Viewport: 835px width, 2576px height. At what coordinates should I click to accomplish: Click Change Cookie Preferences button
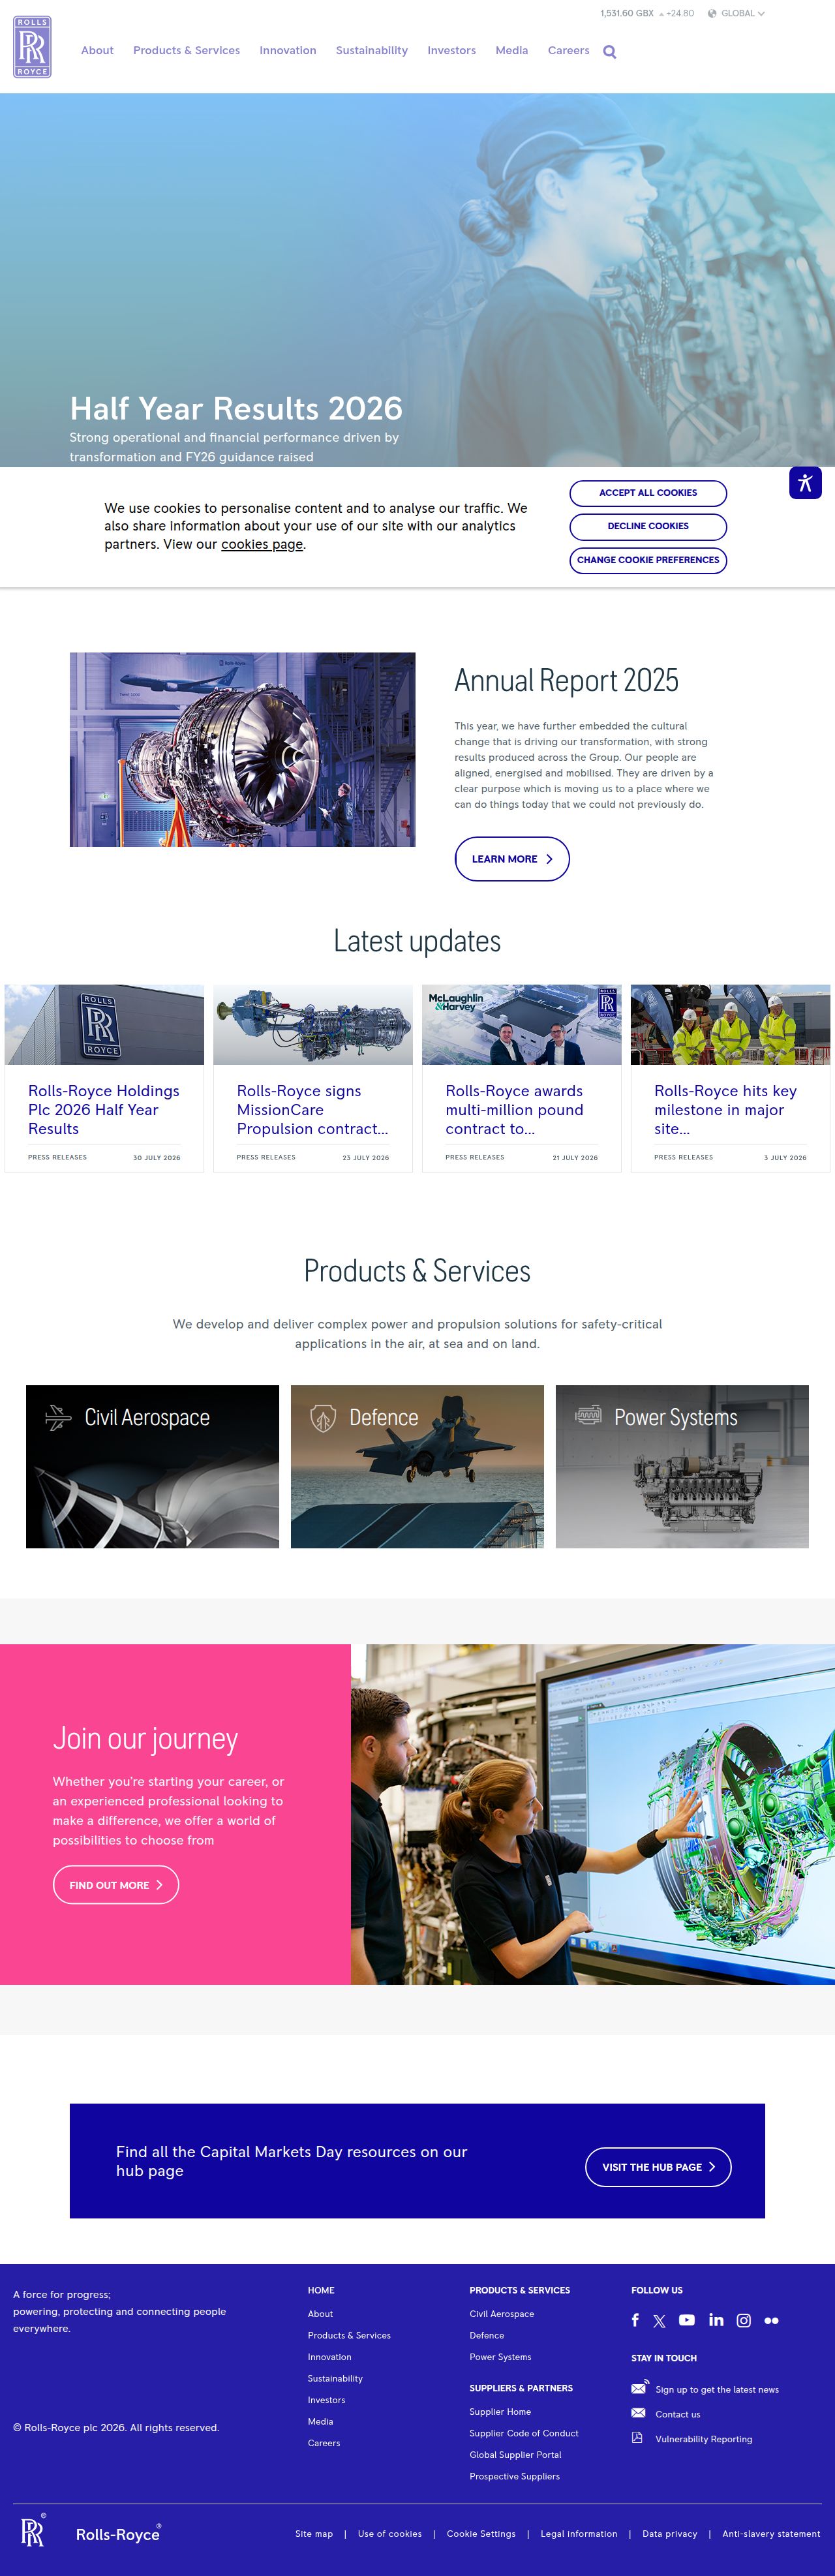(x=648, y=560)
